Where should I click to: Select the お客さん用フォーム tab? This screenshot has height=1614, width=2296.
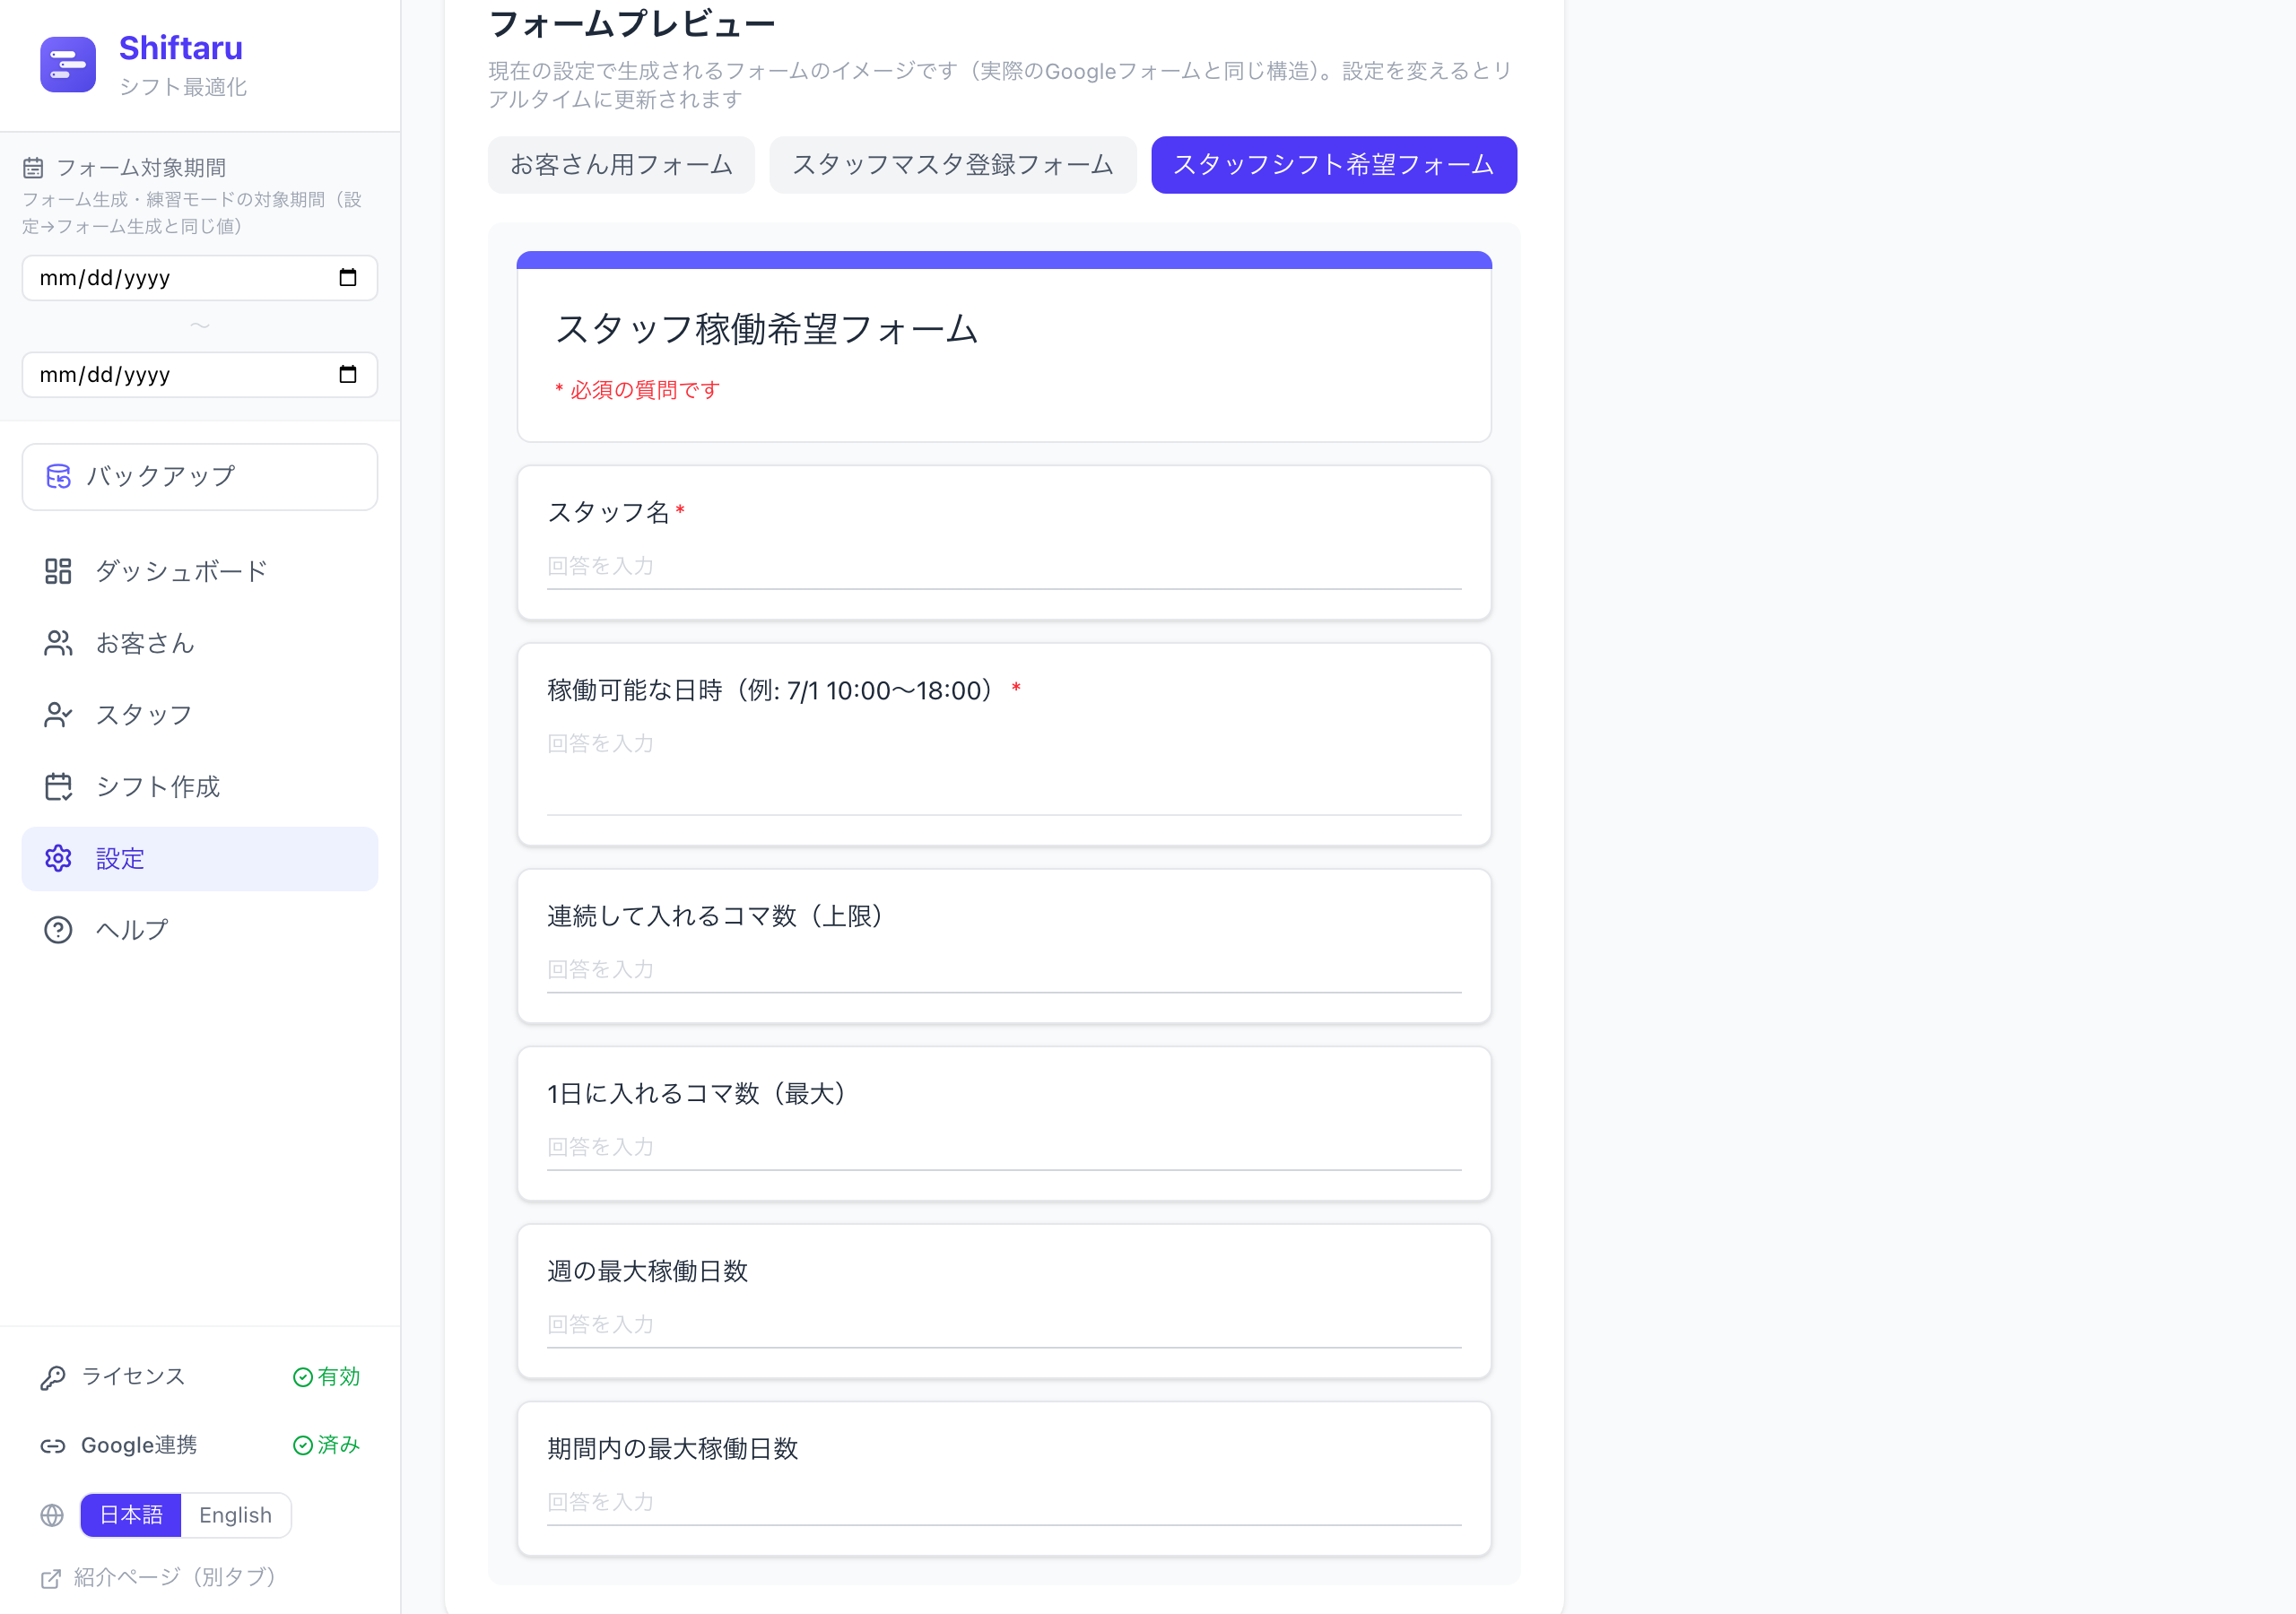point(621,165)
